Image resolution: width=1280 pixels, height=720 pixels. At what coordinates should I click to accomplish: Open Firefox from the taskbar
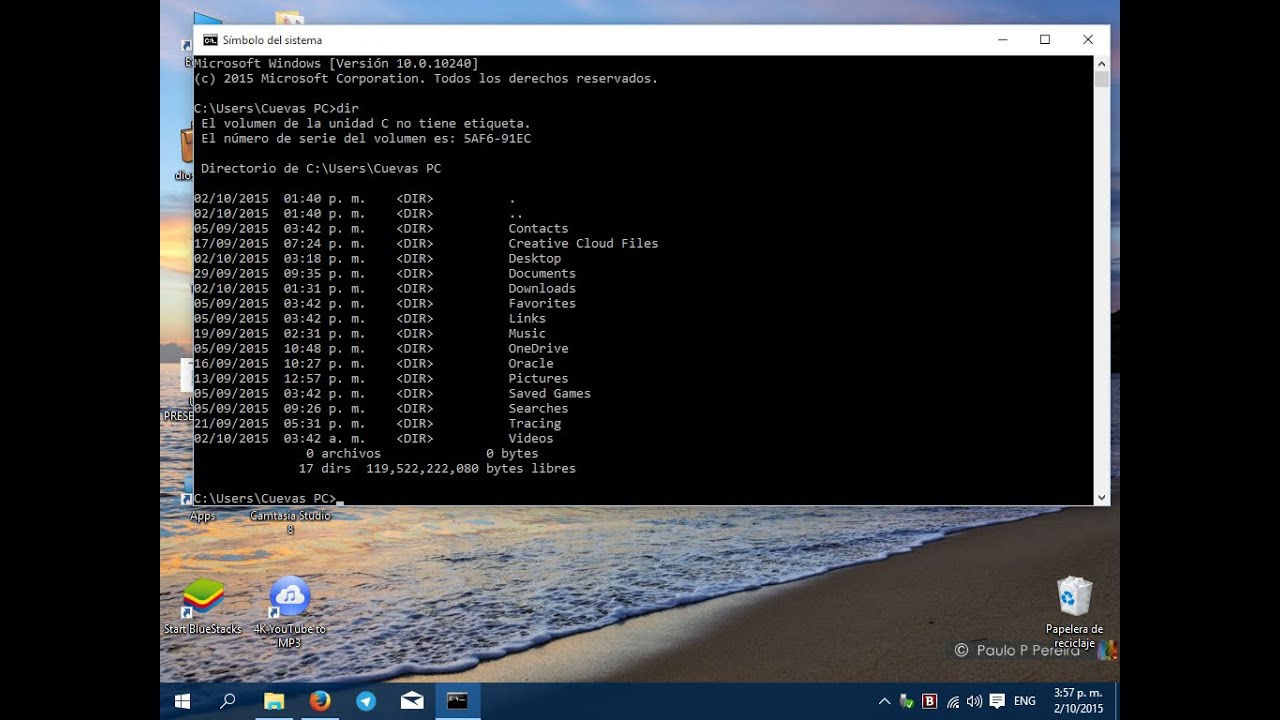pyautogui.click(x=320, y=701)
